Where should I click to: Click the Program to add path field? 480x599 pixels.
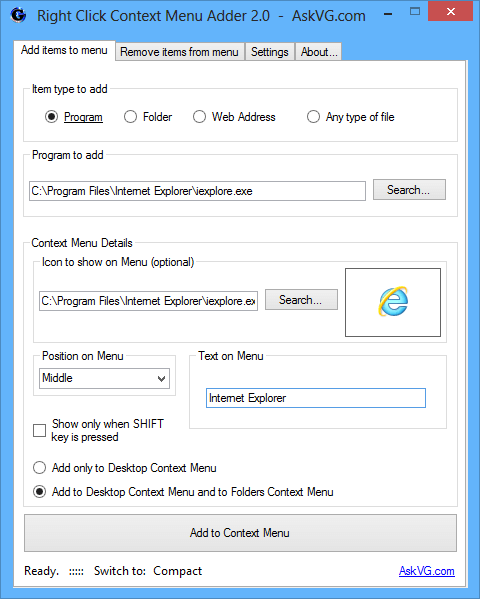click(197, 191)
